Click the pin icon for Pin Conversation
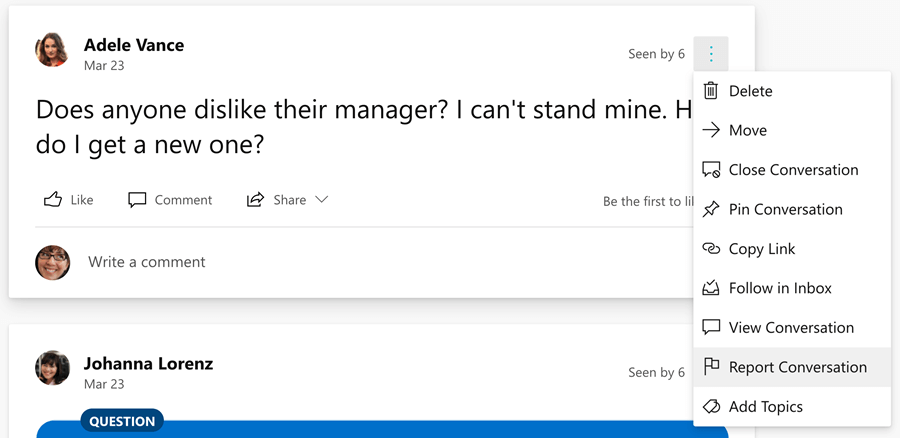This screenshot has width=900, height=438. [711, 209]
